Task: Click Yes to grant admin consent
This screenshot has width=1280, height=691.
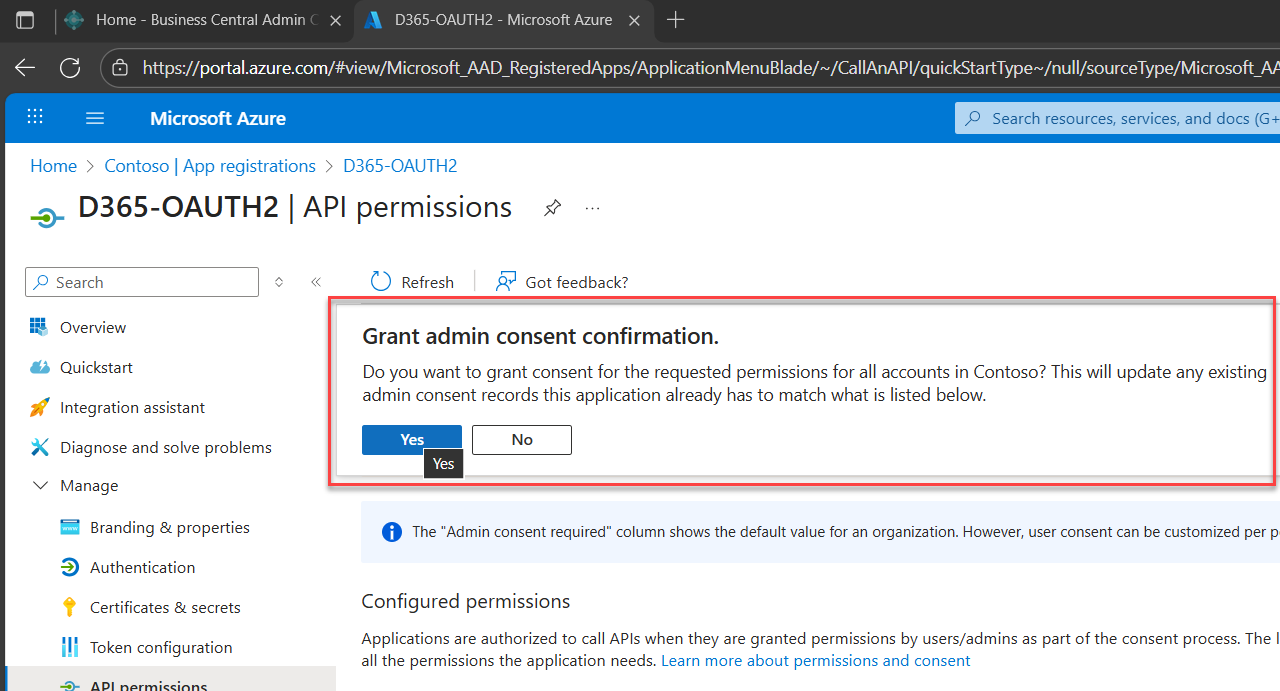Action: pos(412,440)
